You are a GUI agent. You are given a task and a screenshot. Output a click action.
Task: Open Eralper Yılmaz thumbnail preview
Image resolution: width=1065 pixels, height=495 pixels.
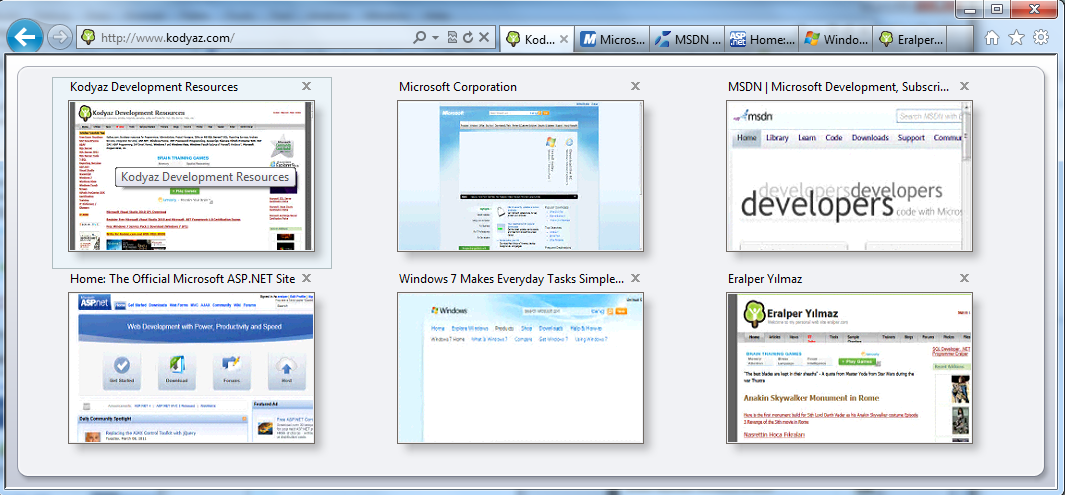[849, 368]
